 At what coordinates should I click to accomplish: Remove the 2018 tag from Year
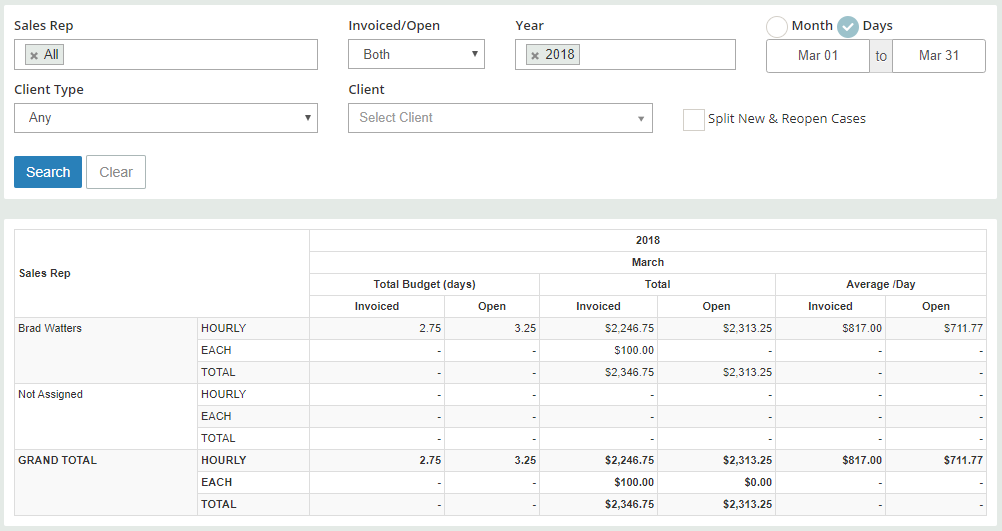point(535,56)
